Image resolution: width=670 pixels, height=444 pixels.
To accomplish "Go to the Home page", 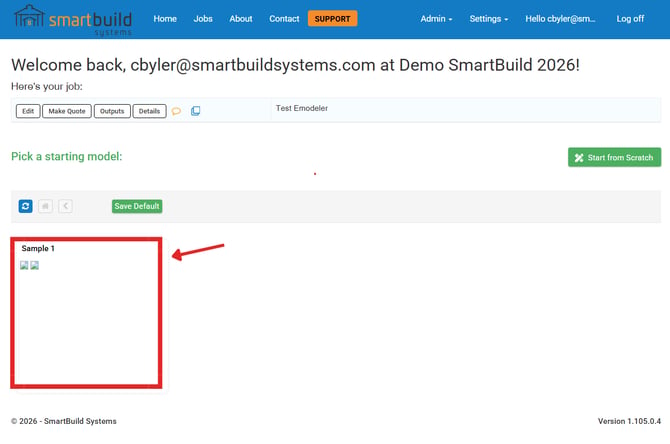I will pos(165,19).
